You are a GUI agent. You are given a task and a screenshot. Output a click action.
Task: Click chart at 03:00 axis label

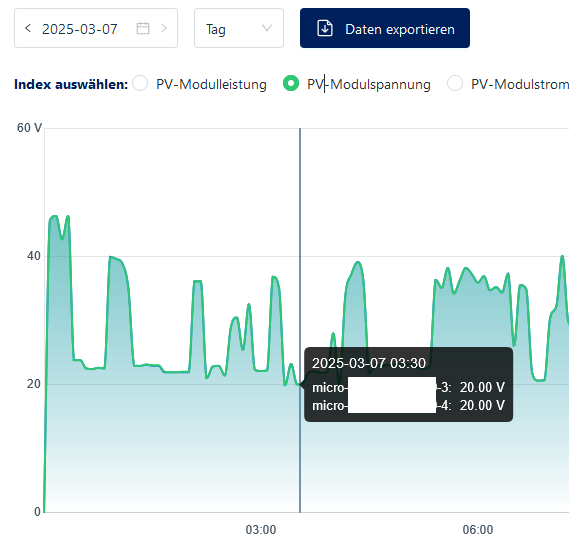(x=261, y=530)
